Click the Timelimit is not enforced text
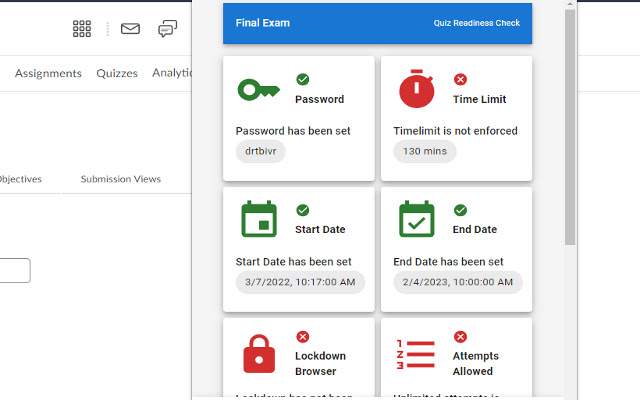 pos(455,131)
